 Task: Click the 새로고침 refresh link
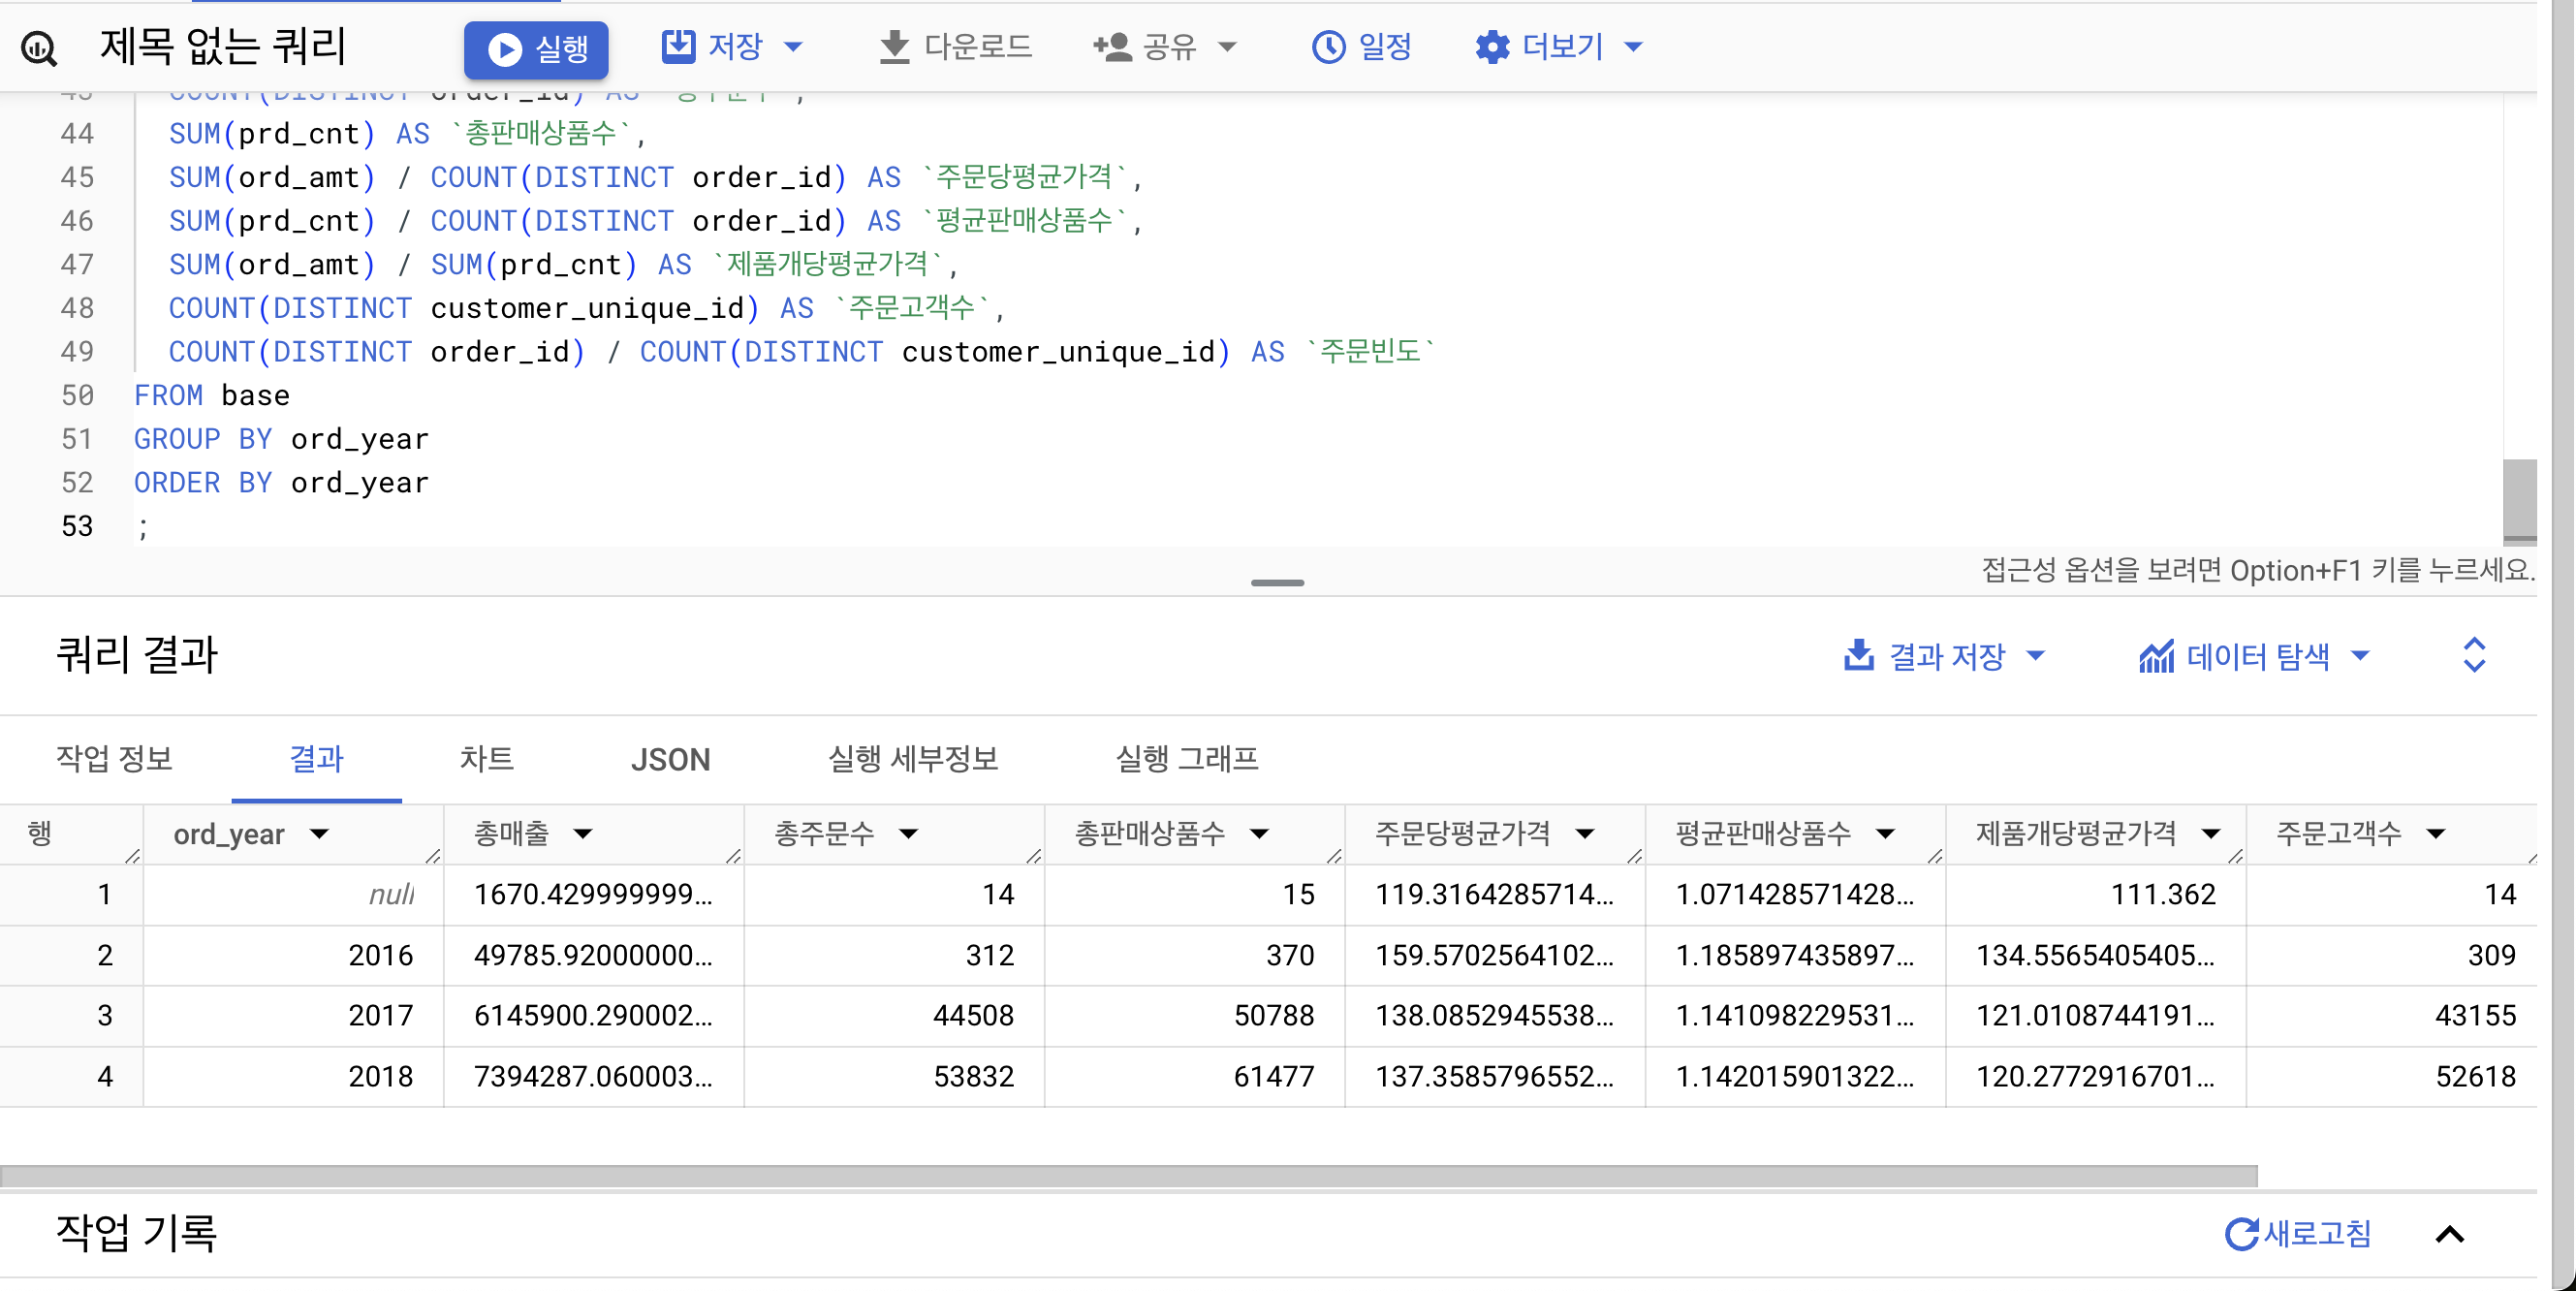[2298, 1233]
